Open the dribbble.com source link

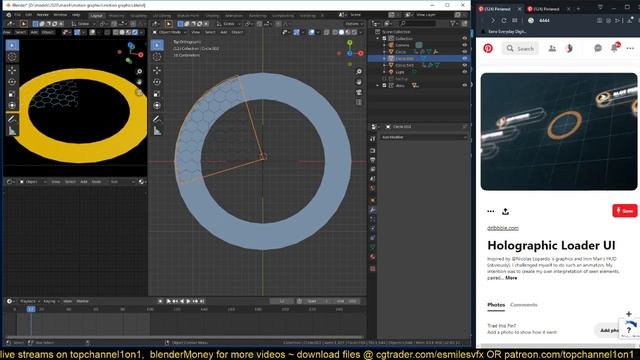pos(503,228)
